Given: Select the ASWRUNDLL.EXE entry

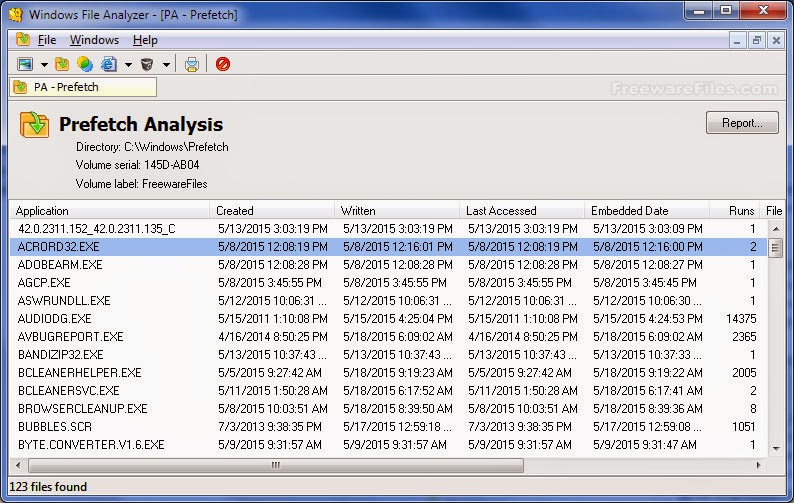Looking at the screenshot, I should click(64, 301).
